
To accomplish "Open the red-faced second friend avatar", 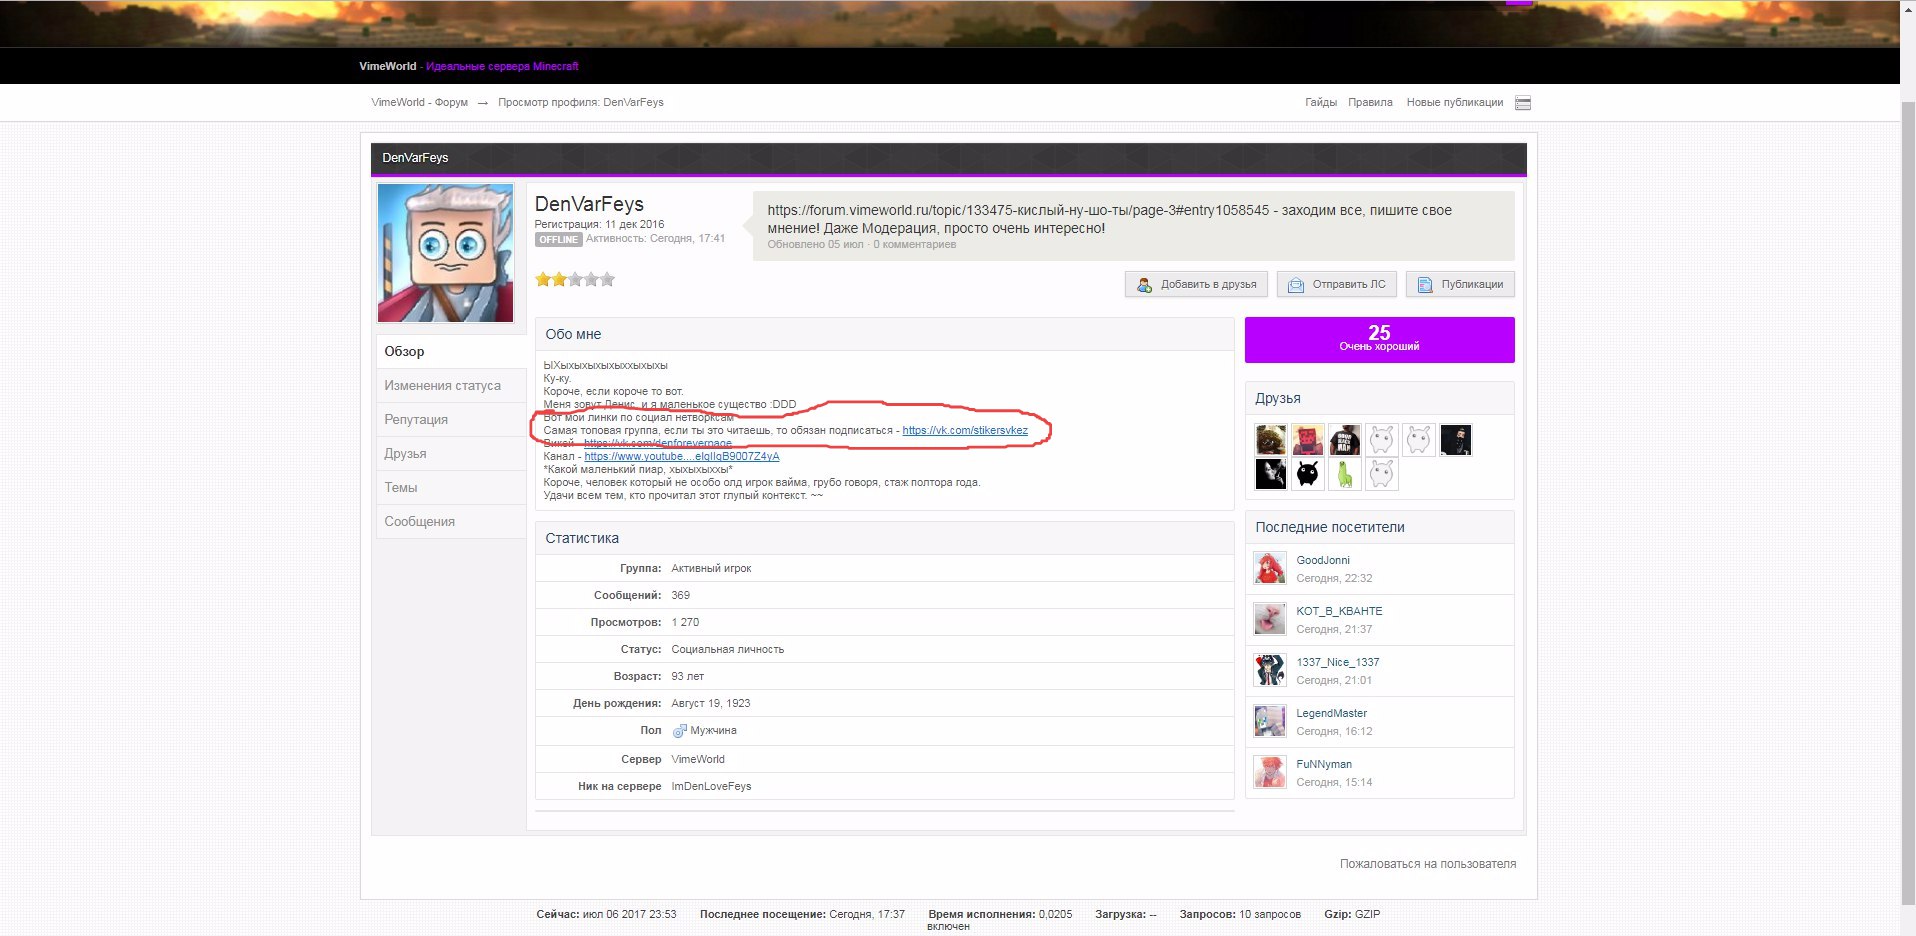I will 1308,440.
